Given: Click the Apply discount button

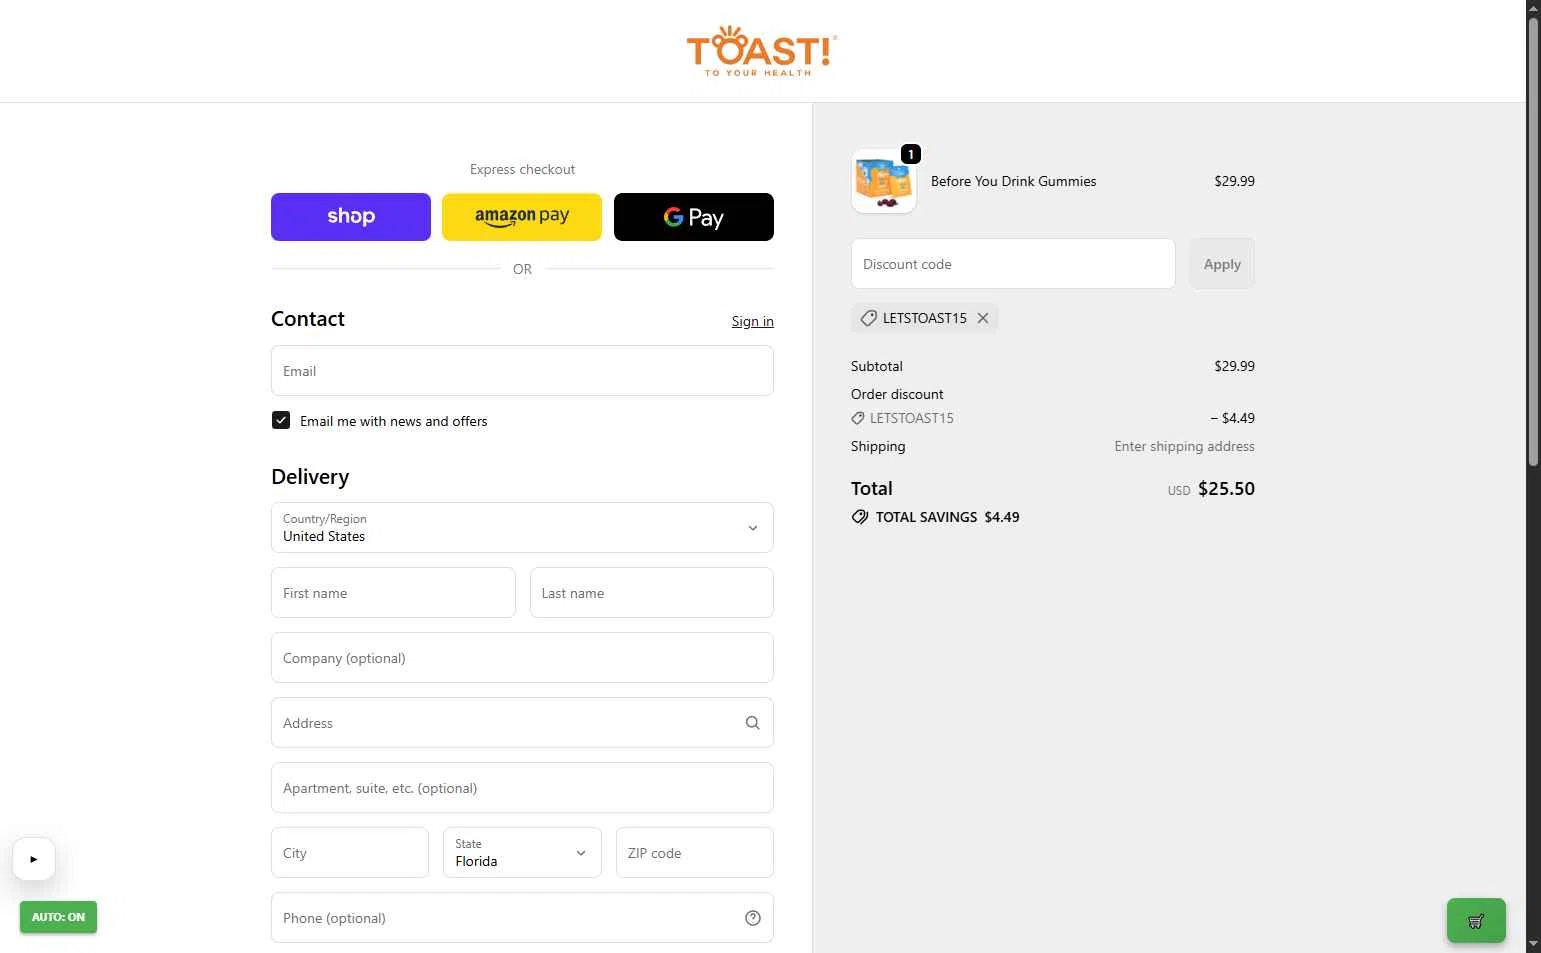Looking at the screenshot, I should [x=1222, y=264].
